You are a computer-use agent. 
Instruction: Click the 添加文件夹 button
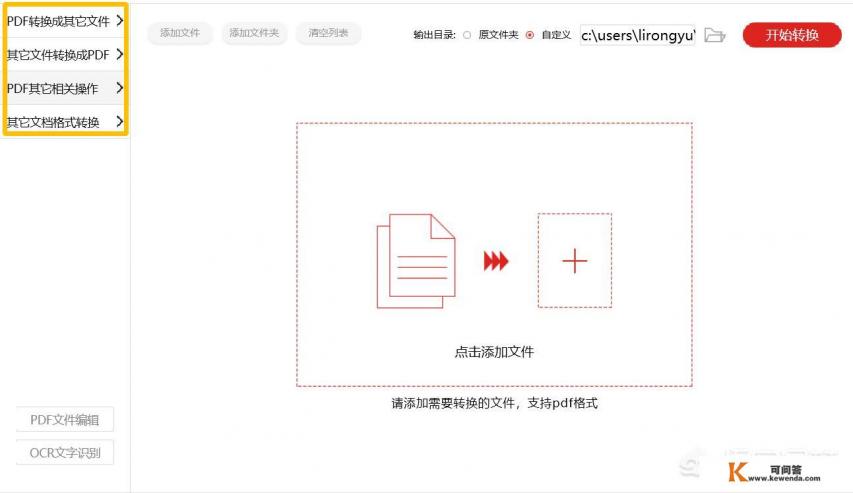click(254, 33)
